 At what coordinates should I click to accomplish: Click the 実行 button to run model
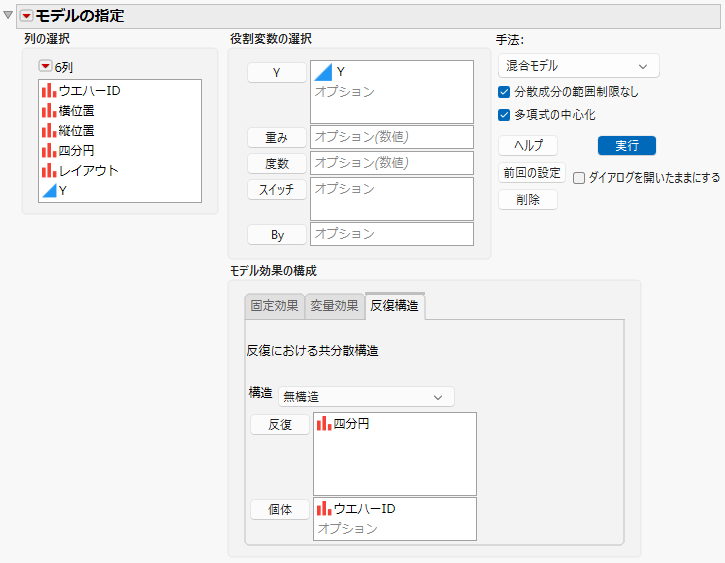[627, 146]
